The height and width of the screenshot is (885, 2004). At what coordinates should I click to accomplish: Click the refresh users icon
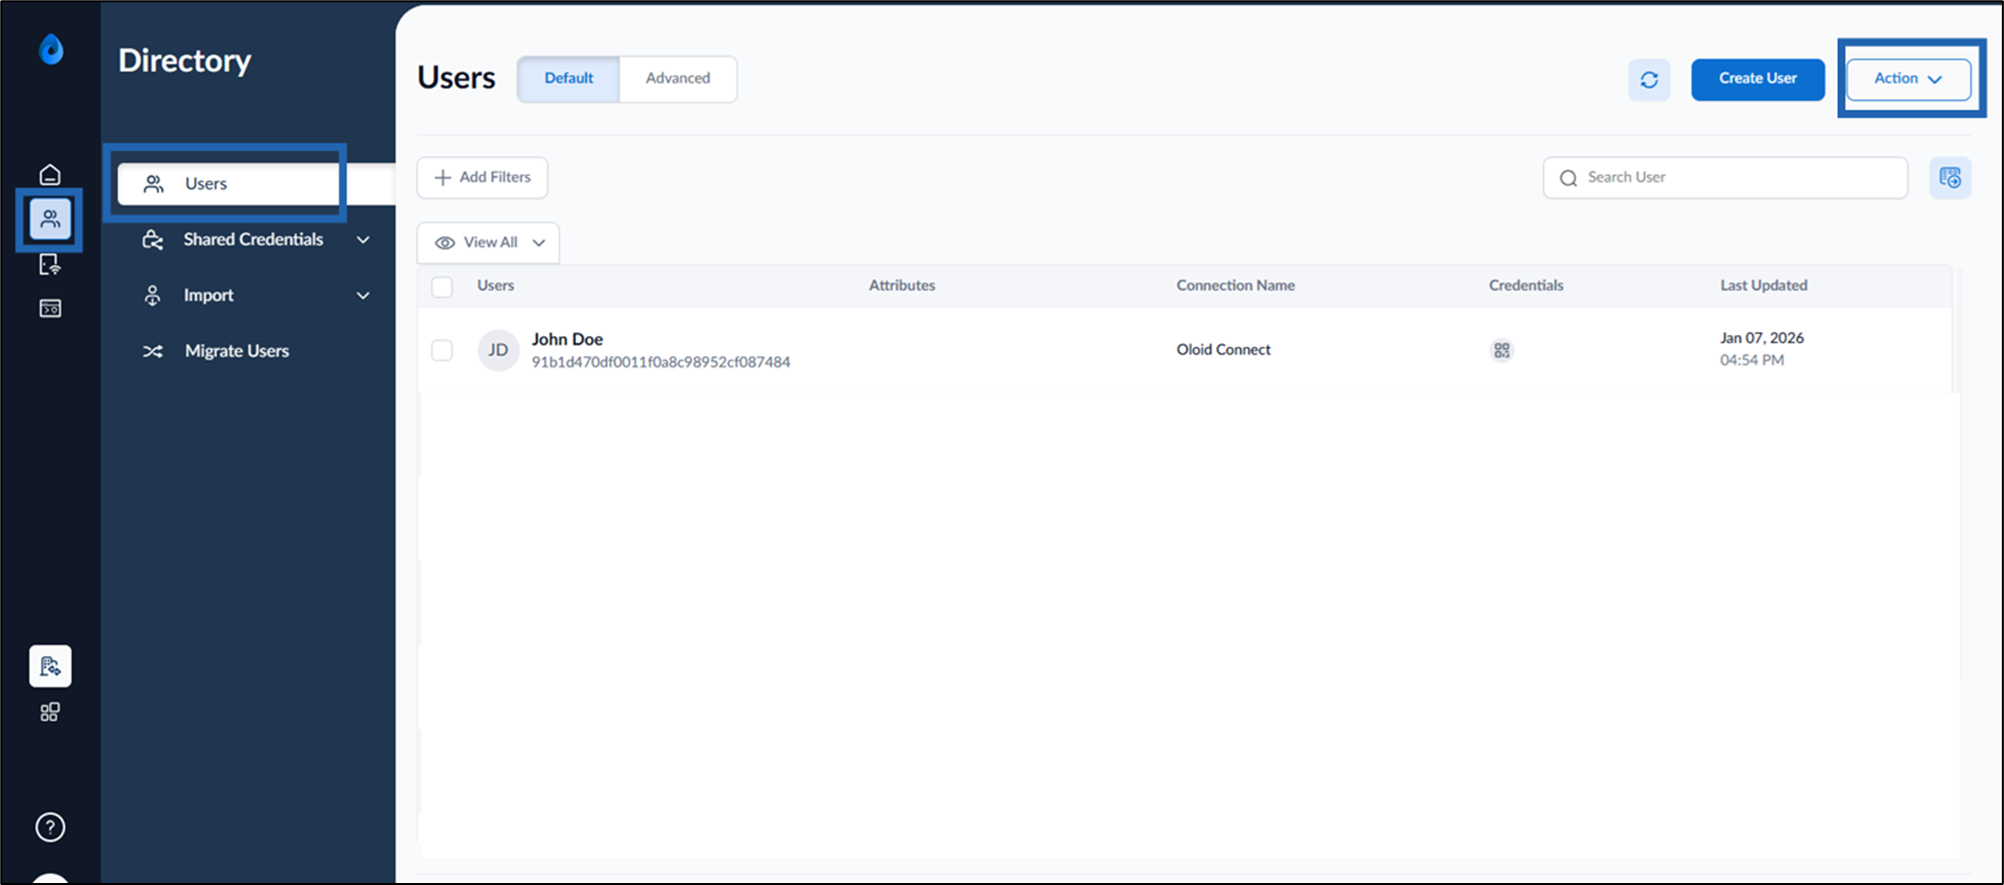click(x=1649, y=79)
